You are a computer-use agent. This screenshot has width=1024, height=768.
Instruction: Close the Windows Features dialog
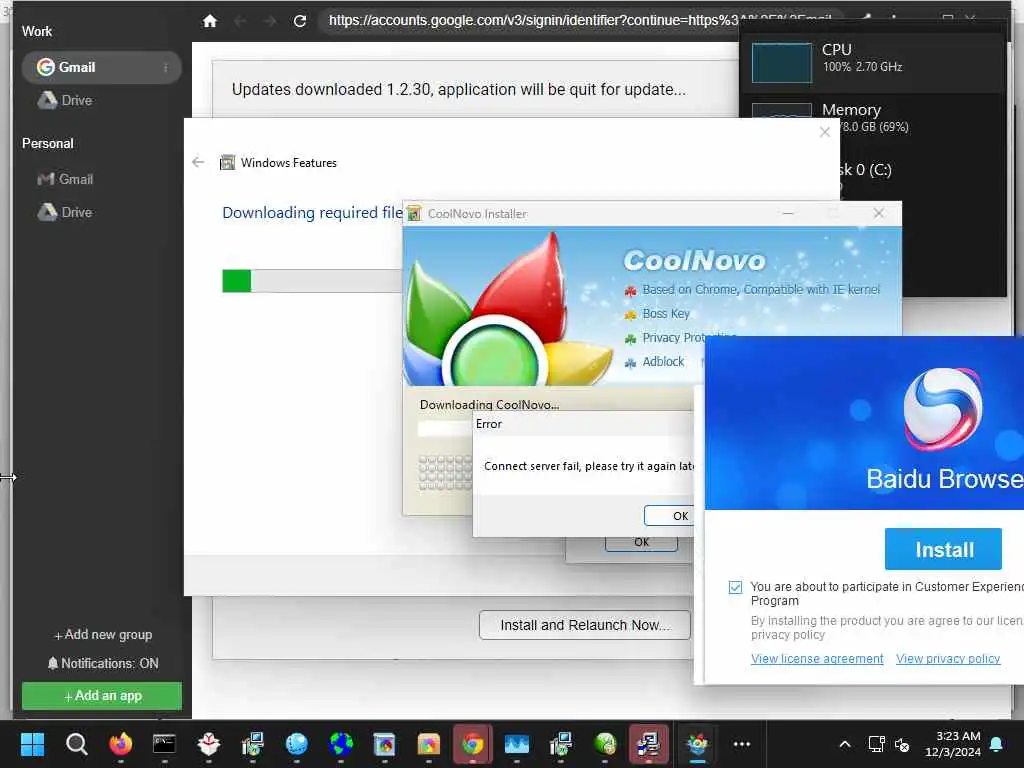click(825, 133)
